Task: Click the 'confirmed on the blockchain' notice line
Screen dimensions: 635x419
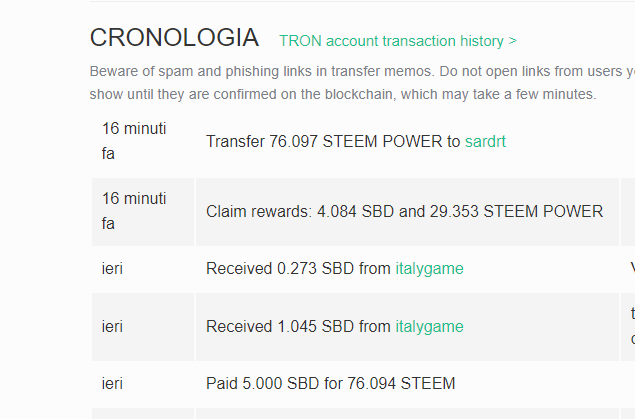Action: pyautogui.click(x=343, y=94)
